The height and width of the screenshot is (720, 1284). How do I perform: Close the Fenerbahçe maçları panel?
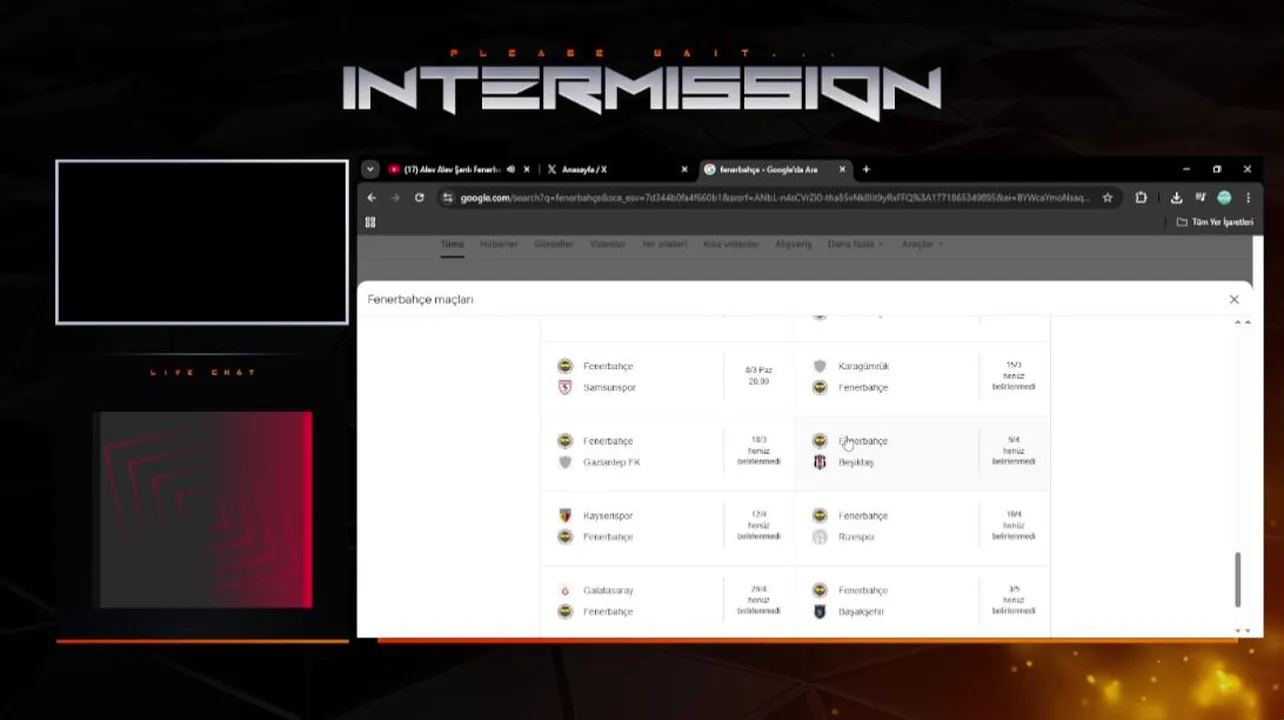tap(1234, 299)
